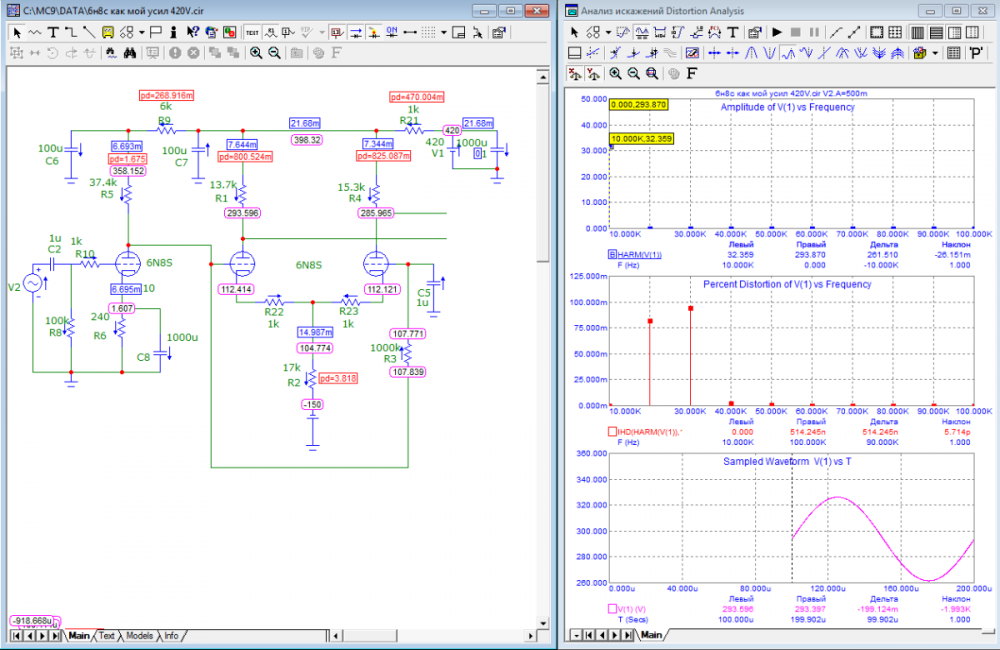Click the Zoom In magnifier in schematic toolbar
1000x650 pixels.
click(x=256, y=52)
